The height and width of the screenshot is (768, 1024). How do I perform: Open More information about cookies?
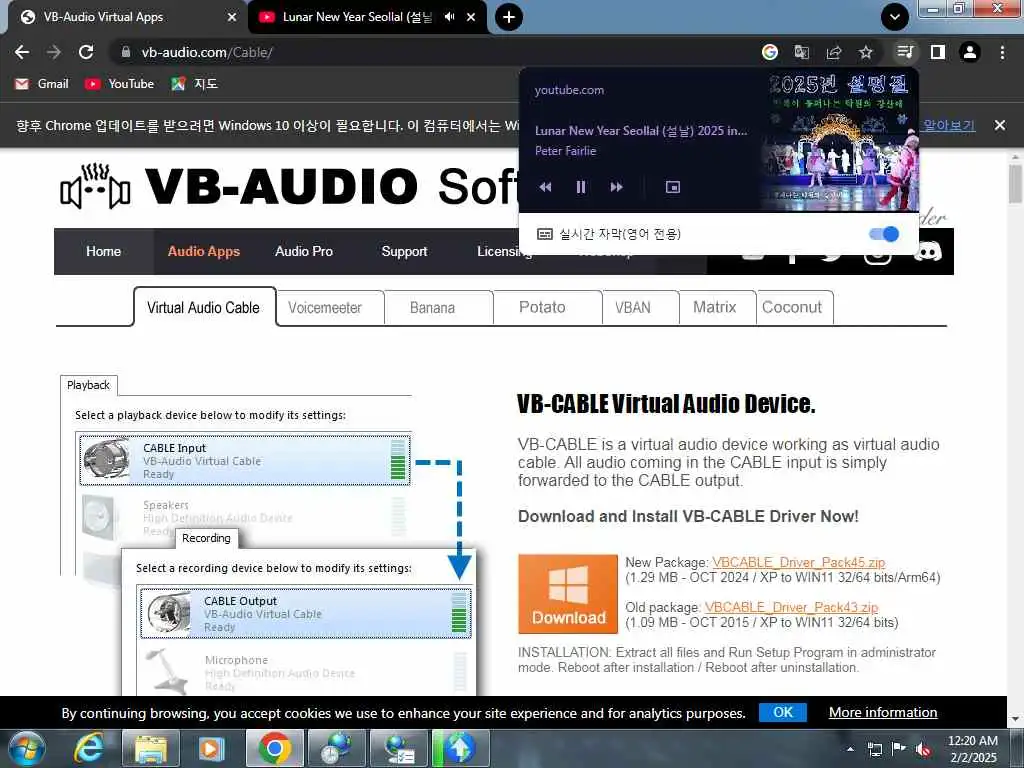[883, 712]
